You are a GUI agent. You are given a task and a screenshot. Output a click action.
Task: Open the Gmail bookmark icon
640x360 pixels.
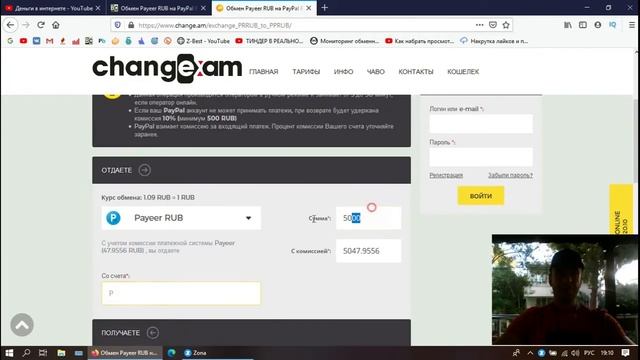click(49, 41)
